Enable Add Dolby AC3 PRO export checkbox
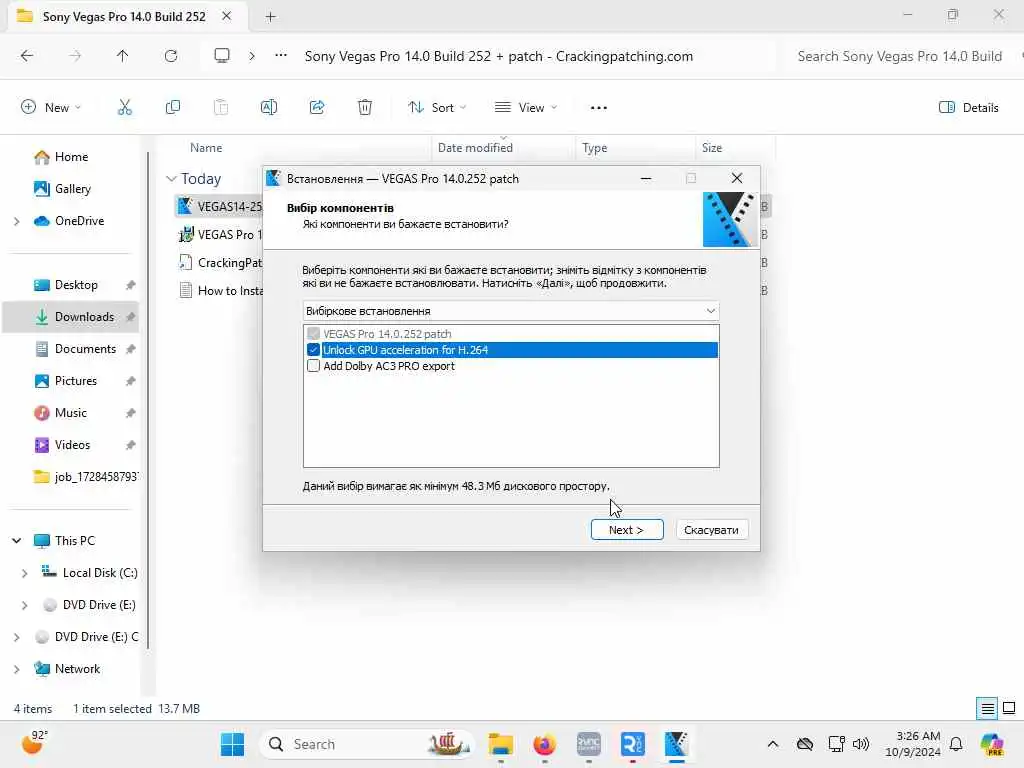The height and width of the screenshot is (768, 1024). (x=313, y=366)
